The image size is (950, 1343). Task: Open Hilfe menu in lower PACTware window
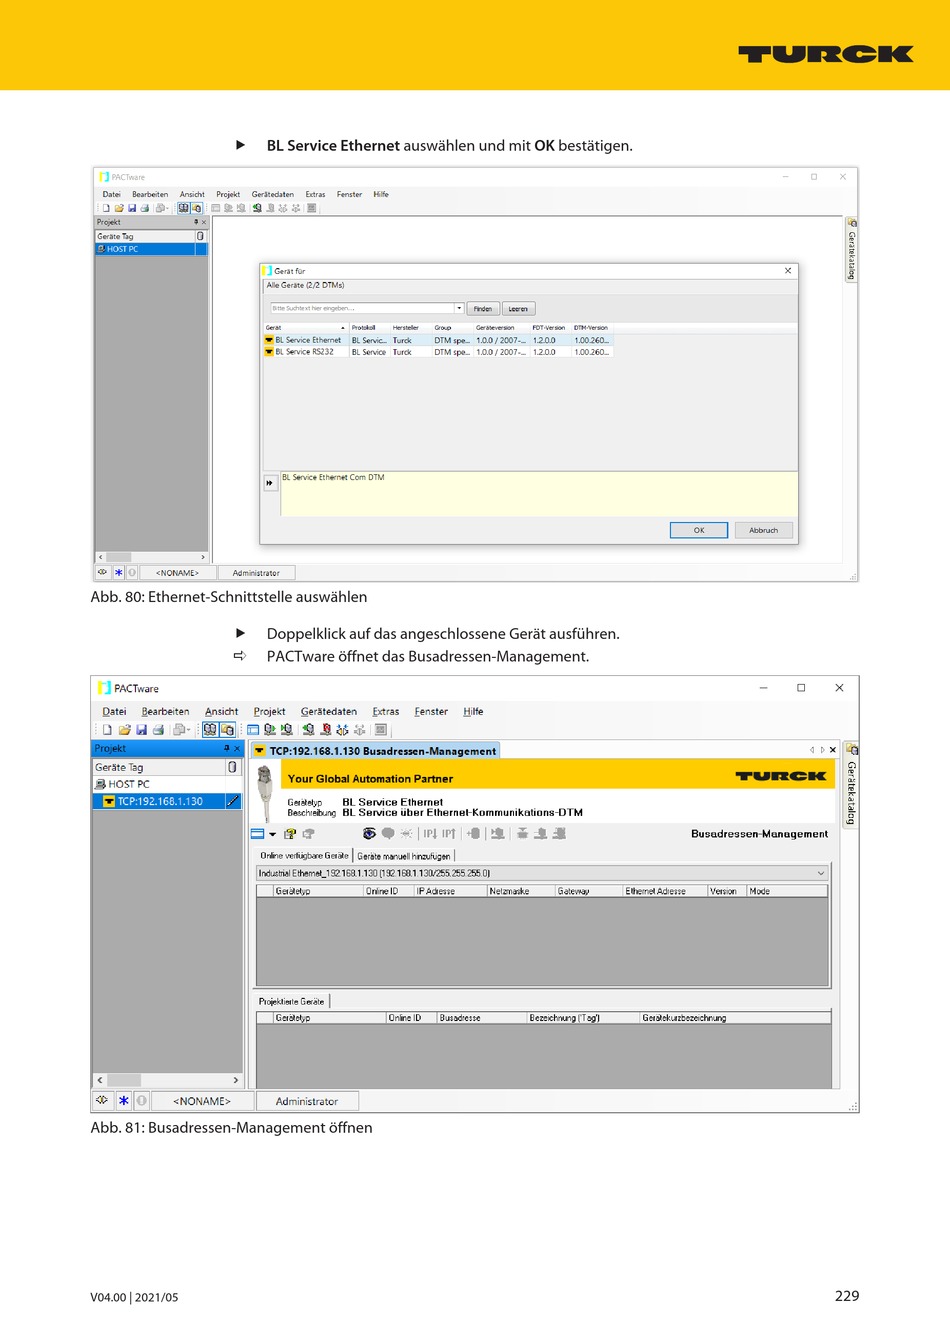coord(473,712)
